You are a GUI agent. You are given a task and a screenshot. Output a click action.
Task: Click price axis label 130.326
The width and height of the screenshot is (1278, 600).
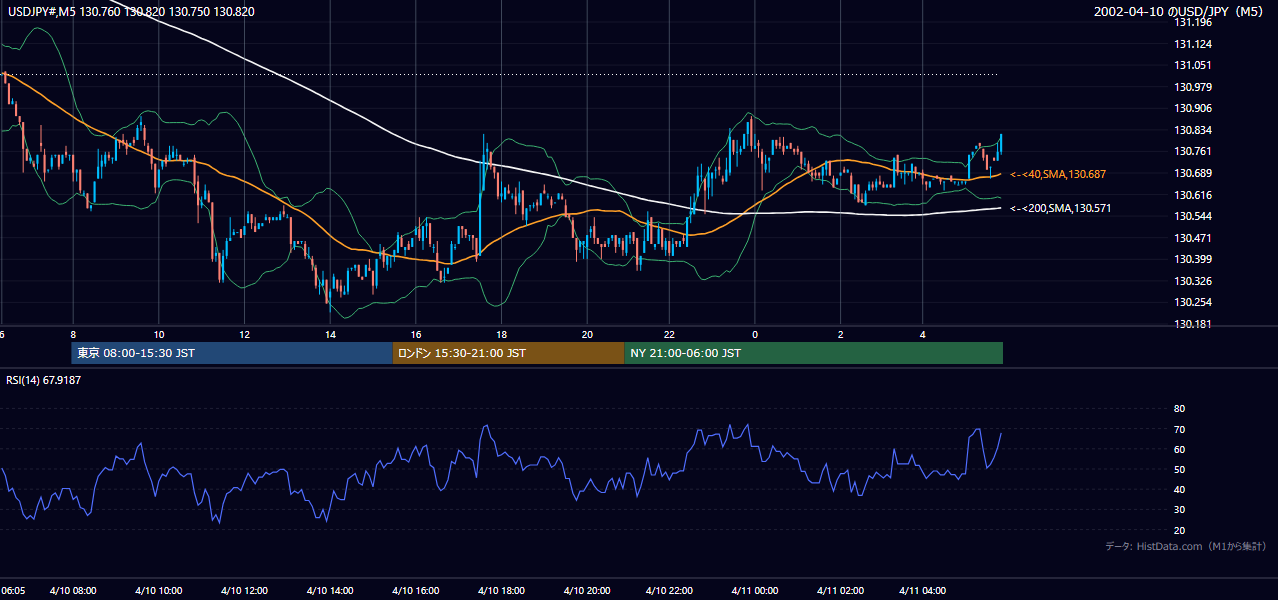coord(1194,281)
